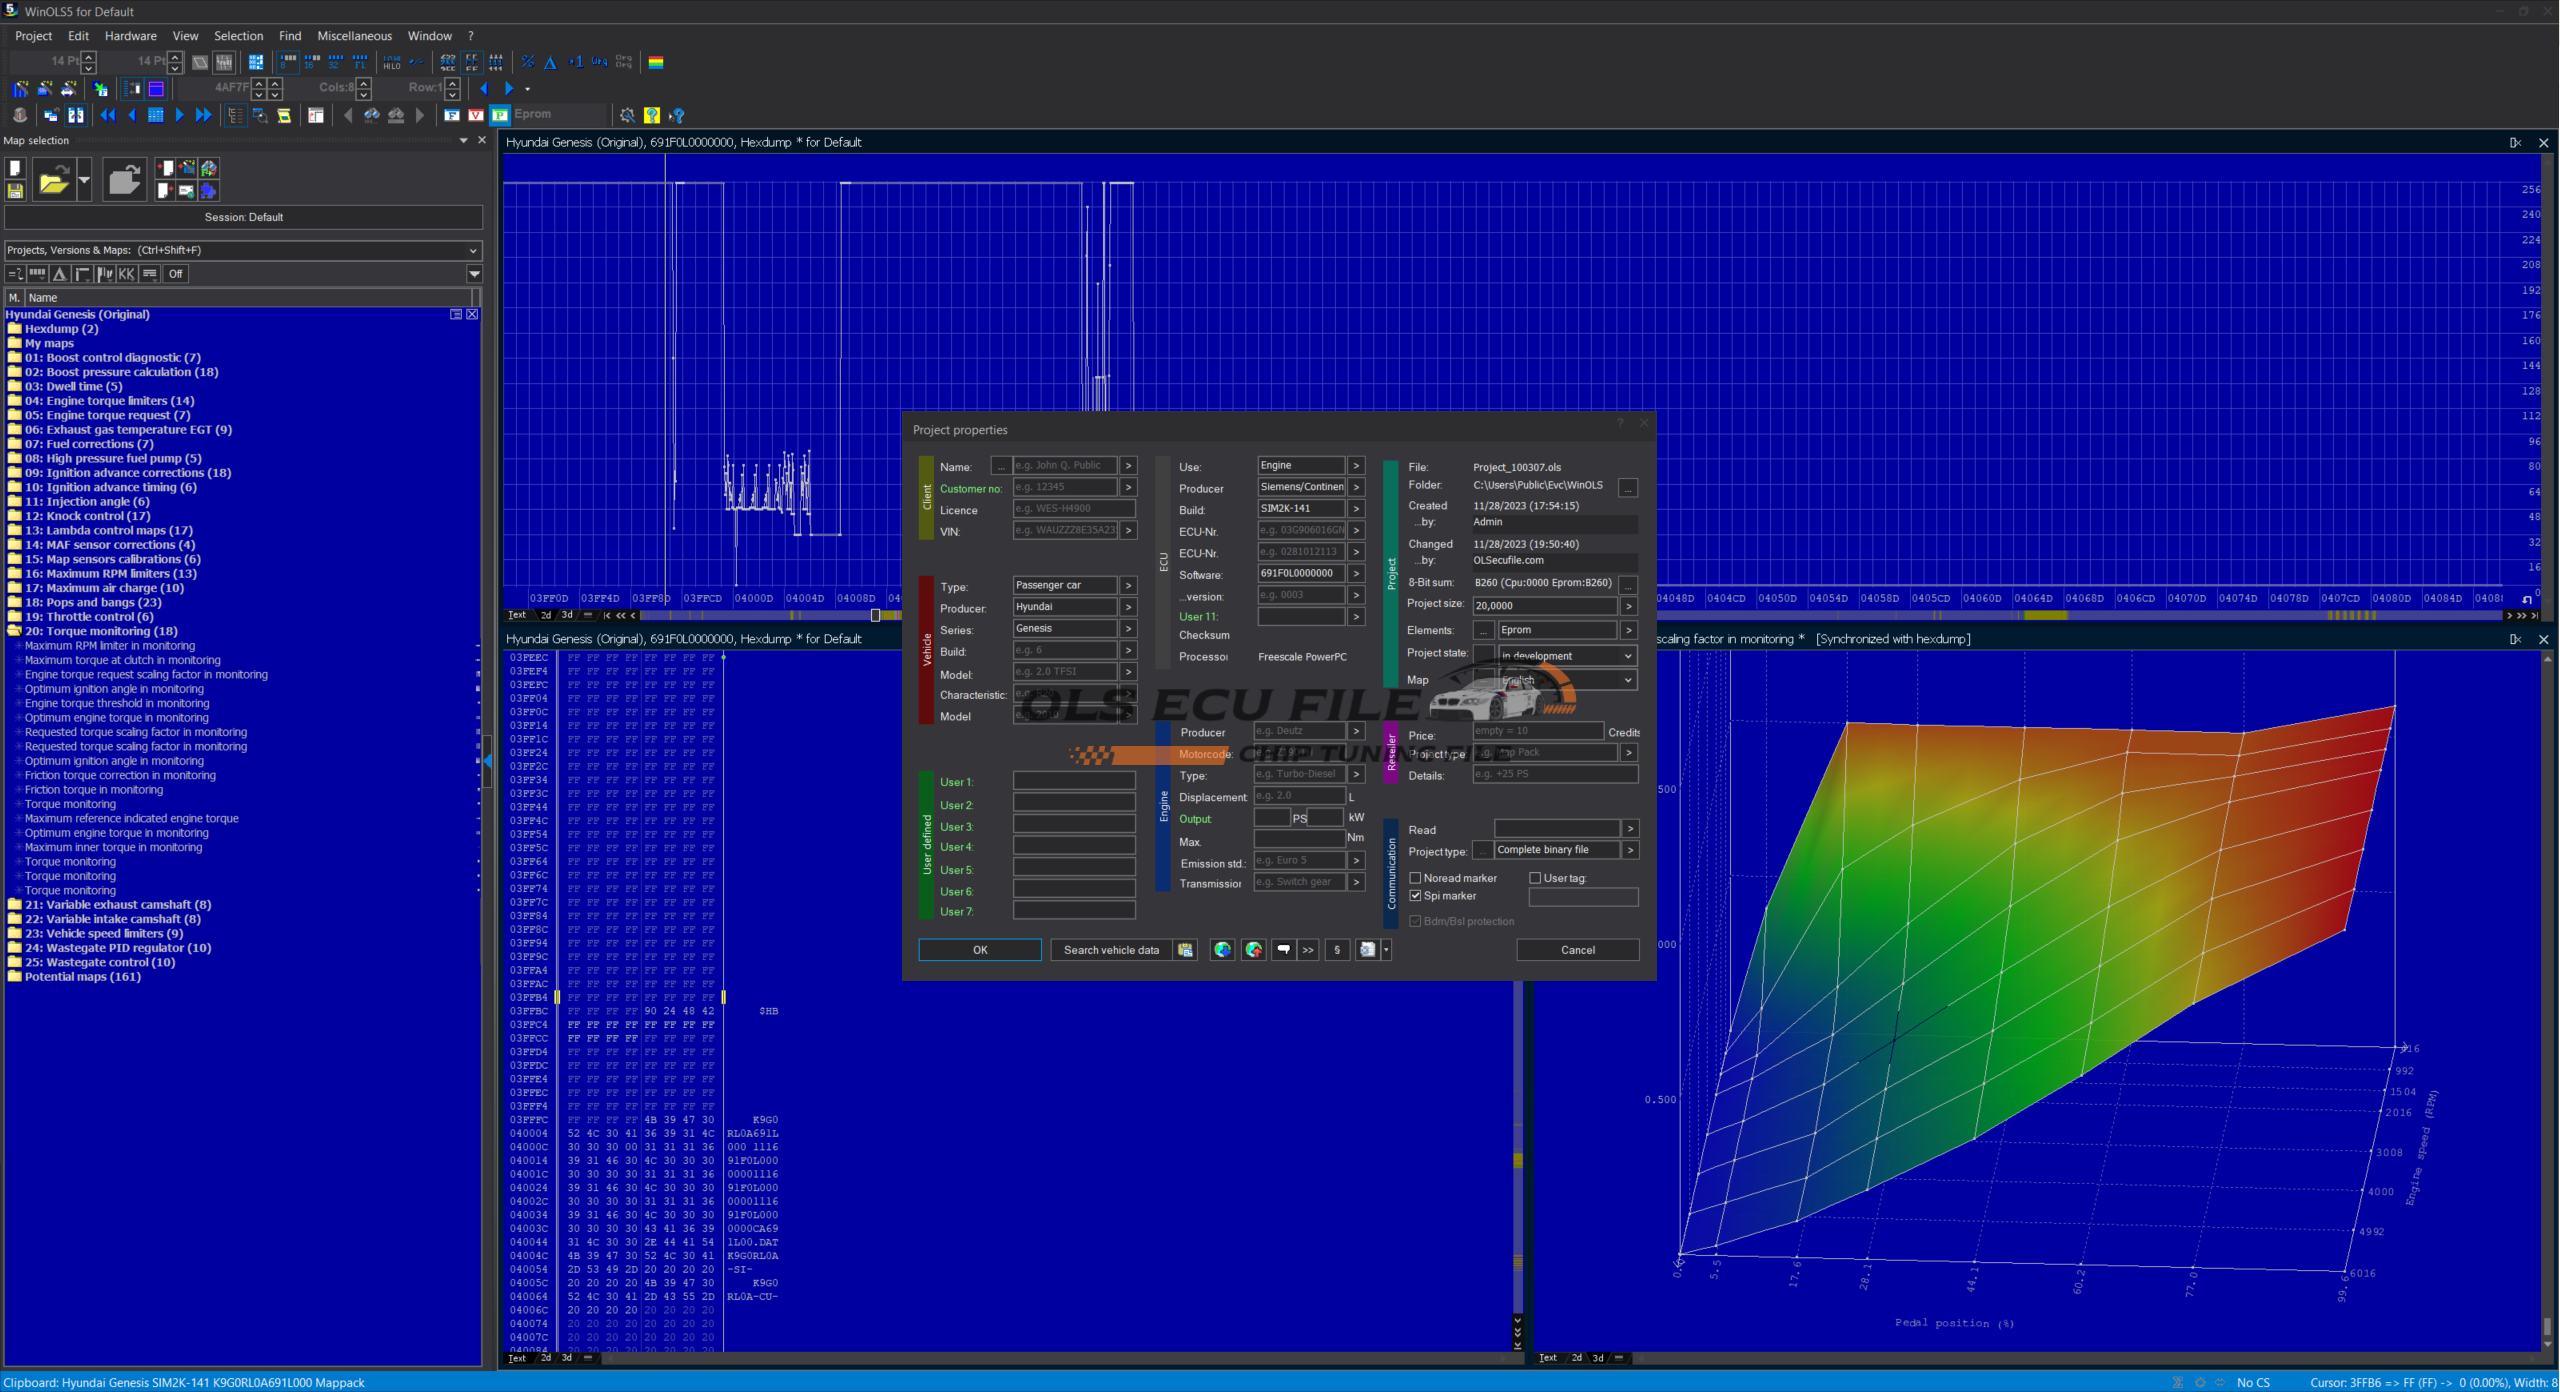Click the fast-forward double arrow toolbar icon
The height and width of the screenshot is (1392, 2560).
[x=203, y=115]
